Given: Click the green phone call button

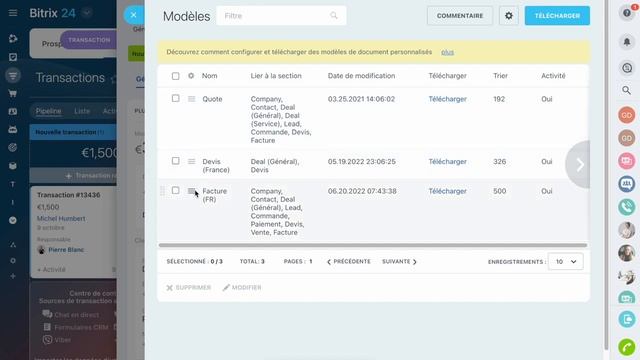Looking at the screenshot, I should pos(627,347).
